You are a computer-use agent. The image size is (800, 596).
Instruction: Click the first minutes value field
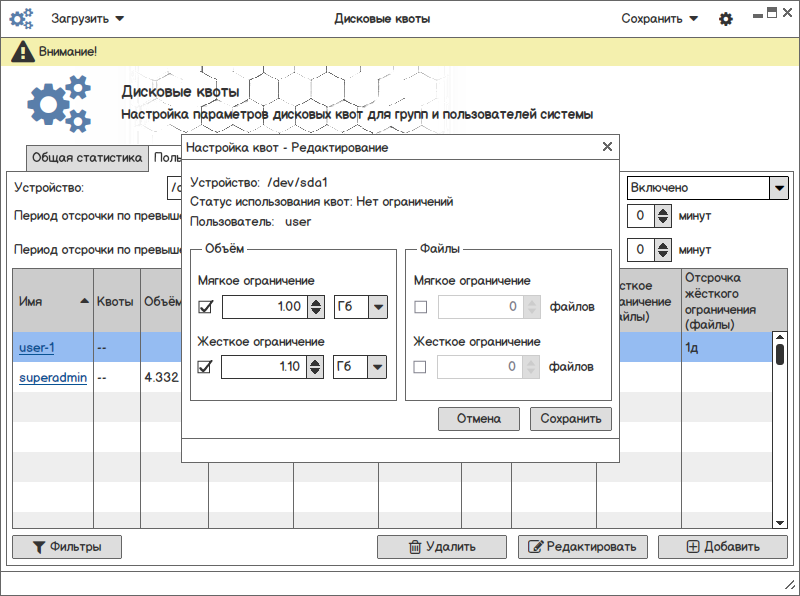[641, 216]
